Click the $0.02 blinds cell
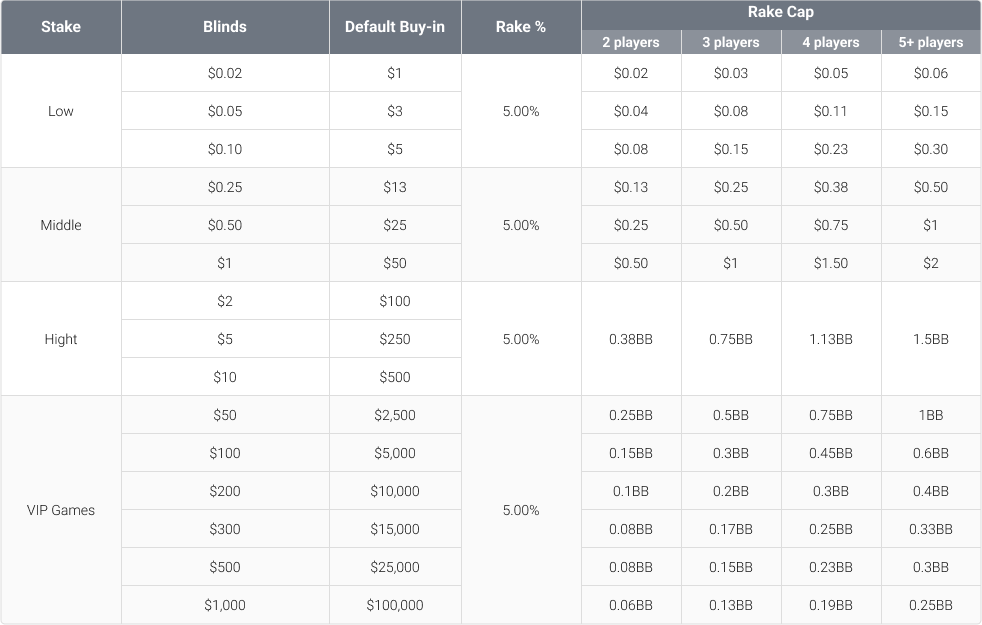The width and height of the screenshot is (982, 625). (x=224, y=73)
